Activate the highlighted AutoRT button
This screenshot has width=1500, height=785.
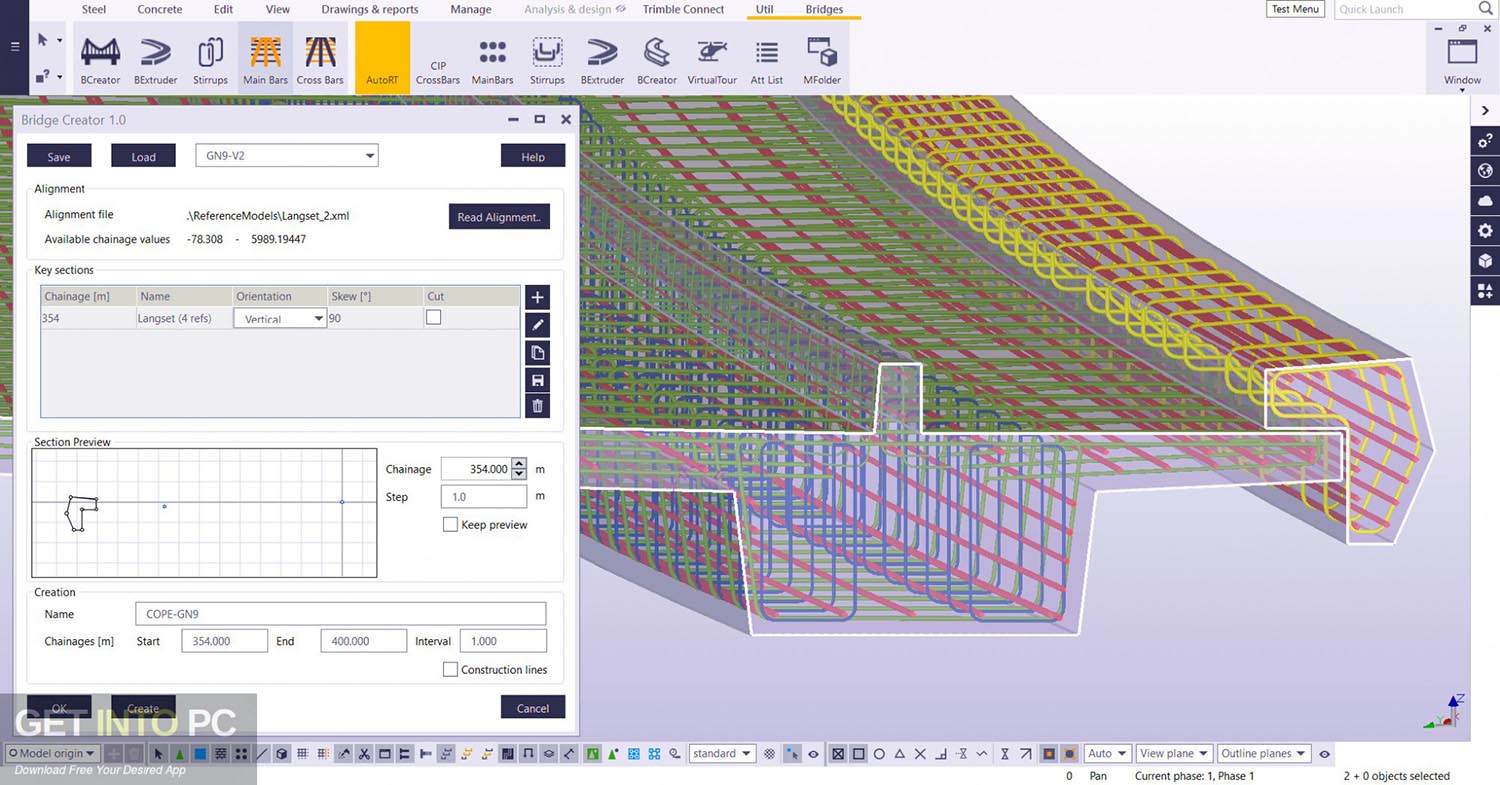point(382,58)
